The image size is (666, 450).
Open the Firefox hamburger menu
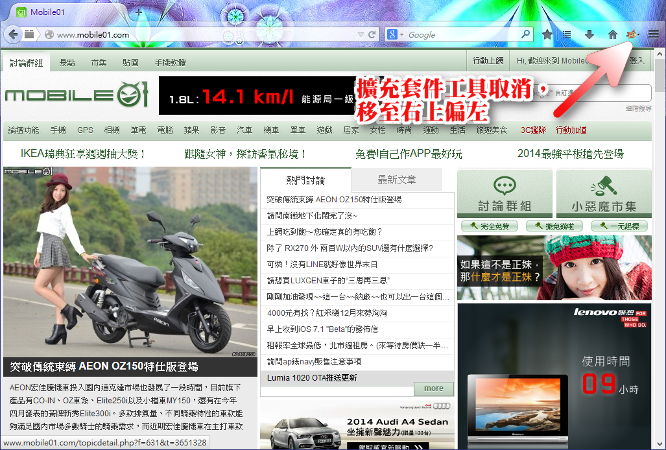[x=653, y=35]
